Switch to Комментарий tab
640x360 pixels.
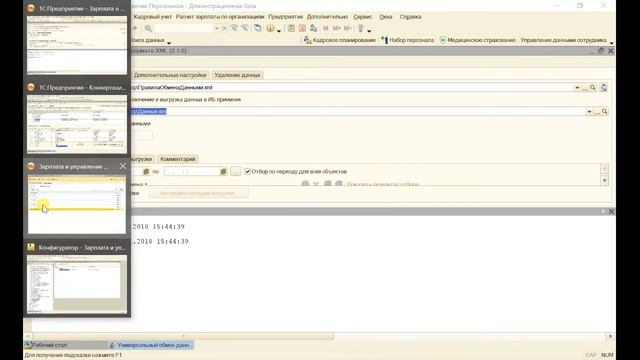click(x=178, y=159)
